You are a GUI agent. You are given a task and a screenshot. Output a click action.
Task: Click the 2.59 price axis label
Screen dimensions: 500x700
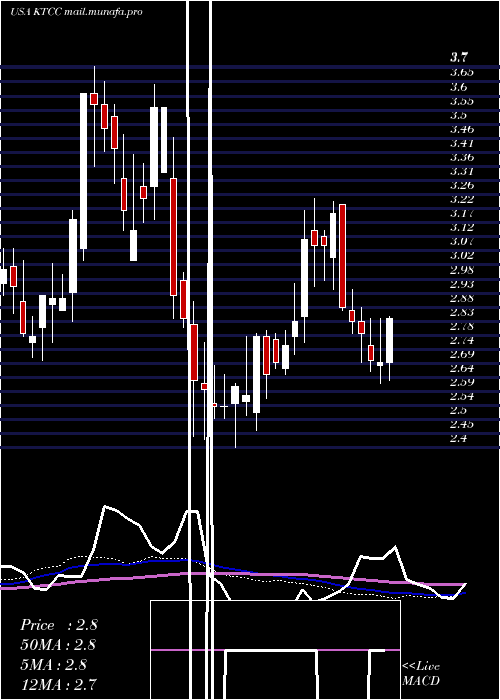[462, 382]
